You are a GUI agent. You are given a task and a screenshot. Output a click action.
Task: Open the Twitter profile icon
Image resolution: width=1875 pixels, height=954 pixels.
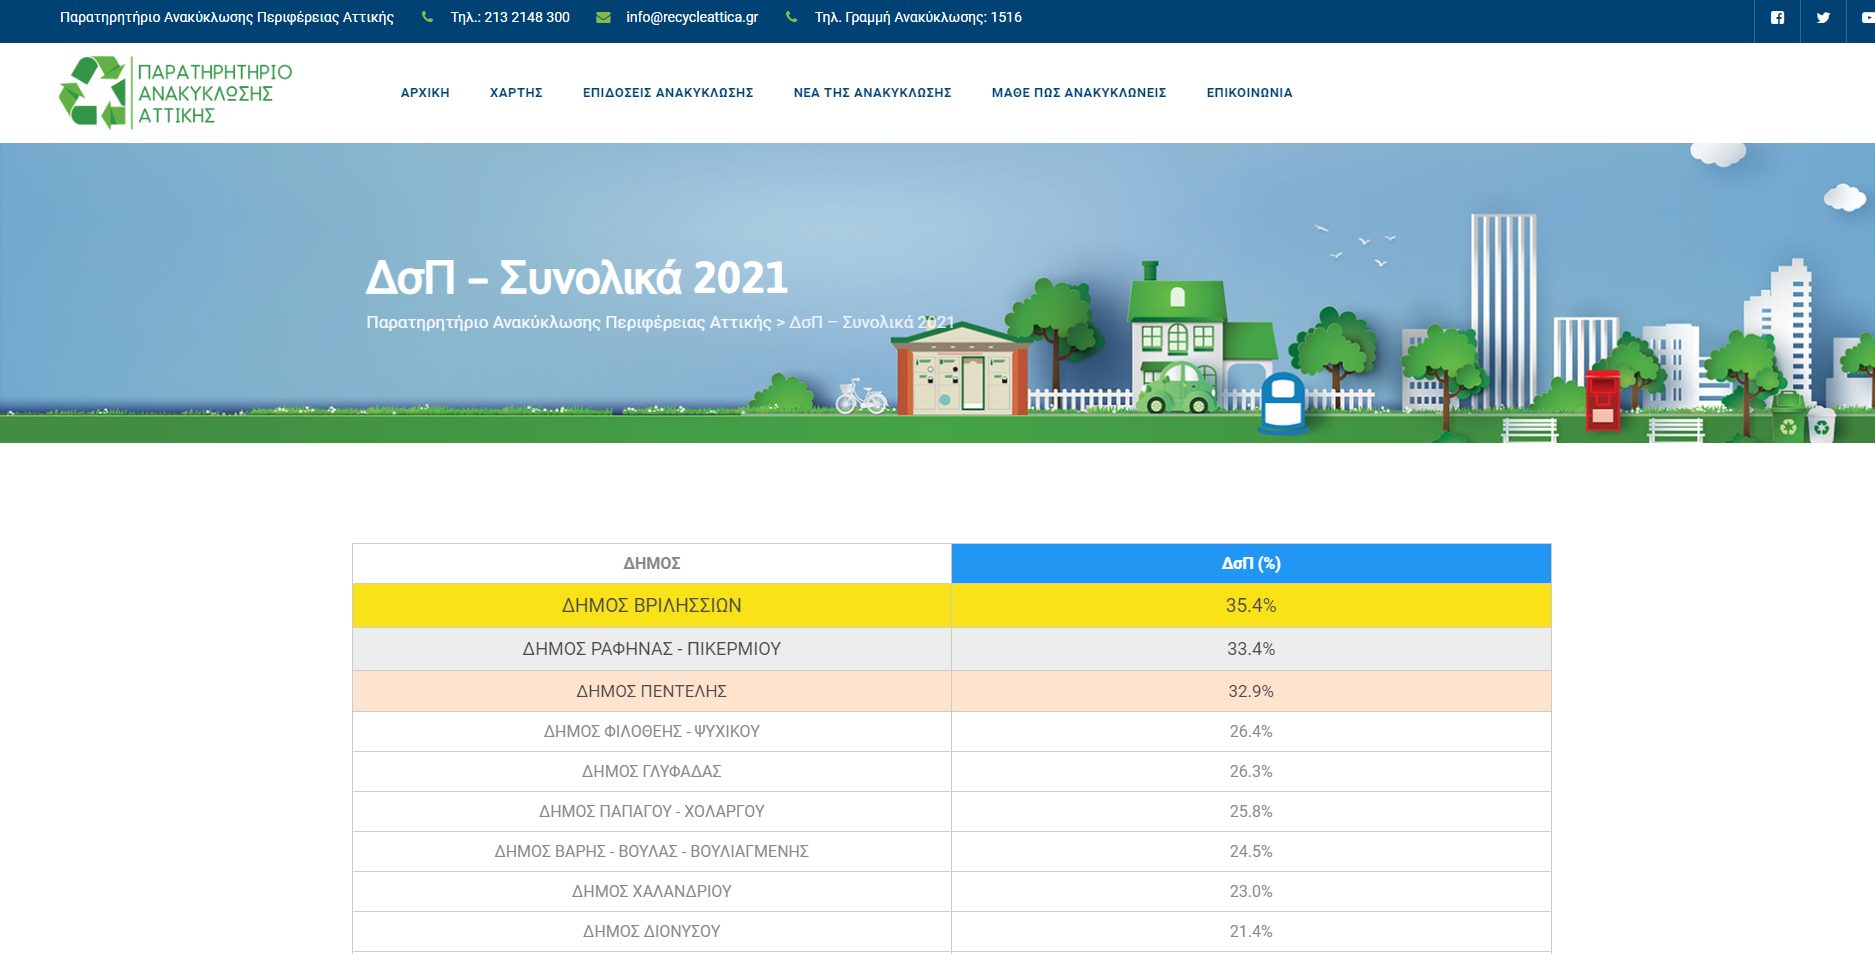pos(1823,18)
